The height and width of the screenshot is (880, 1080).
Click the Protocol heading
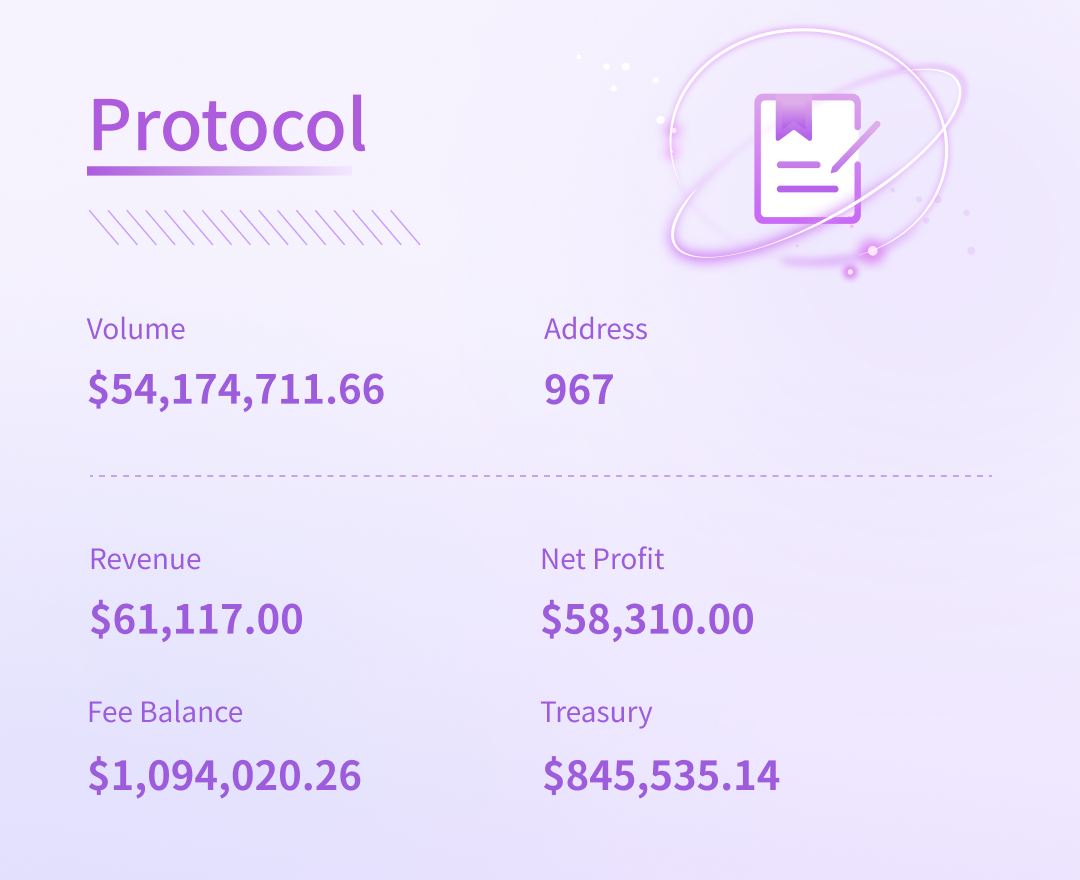227,125
